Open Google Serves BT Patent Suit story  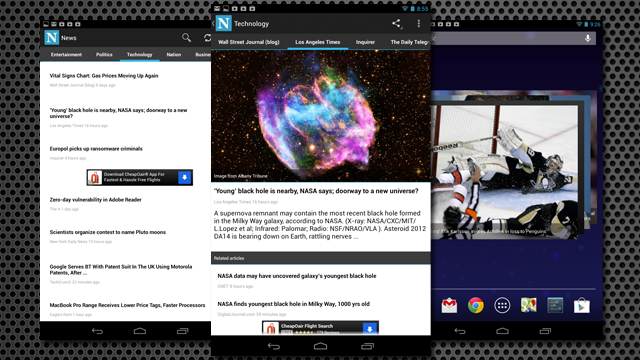tap(121, 270)
